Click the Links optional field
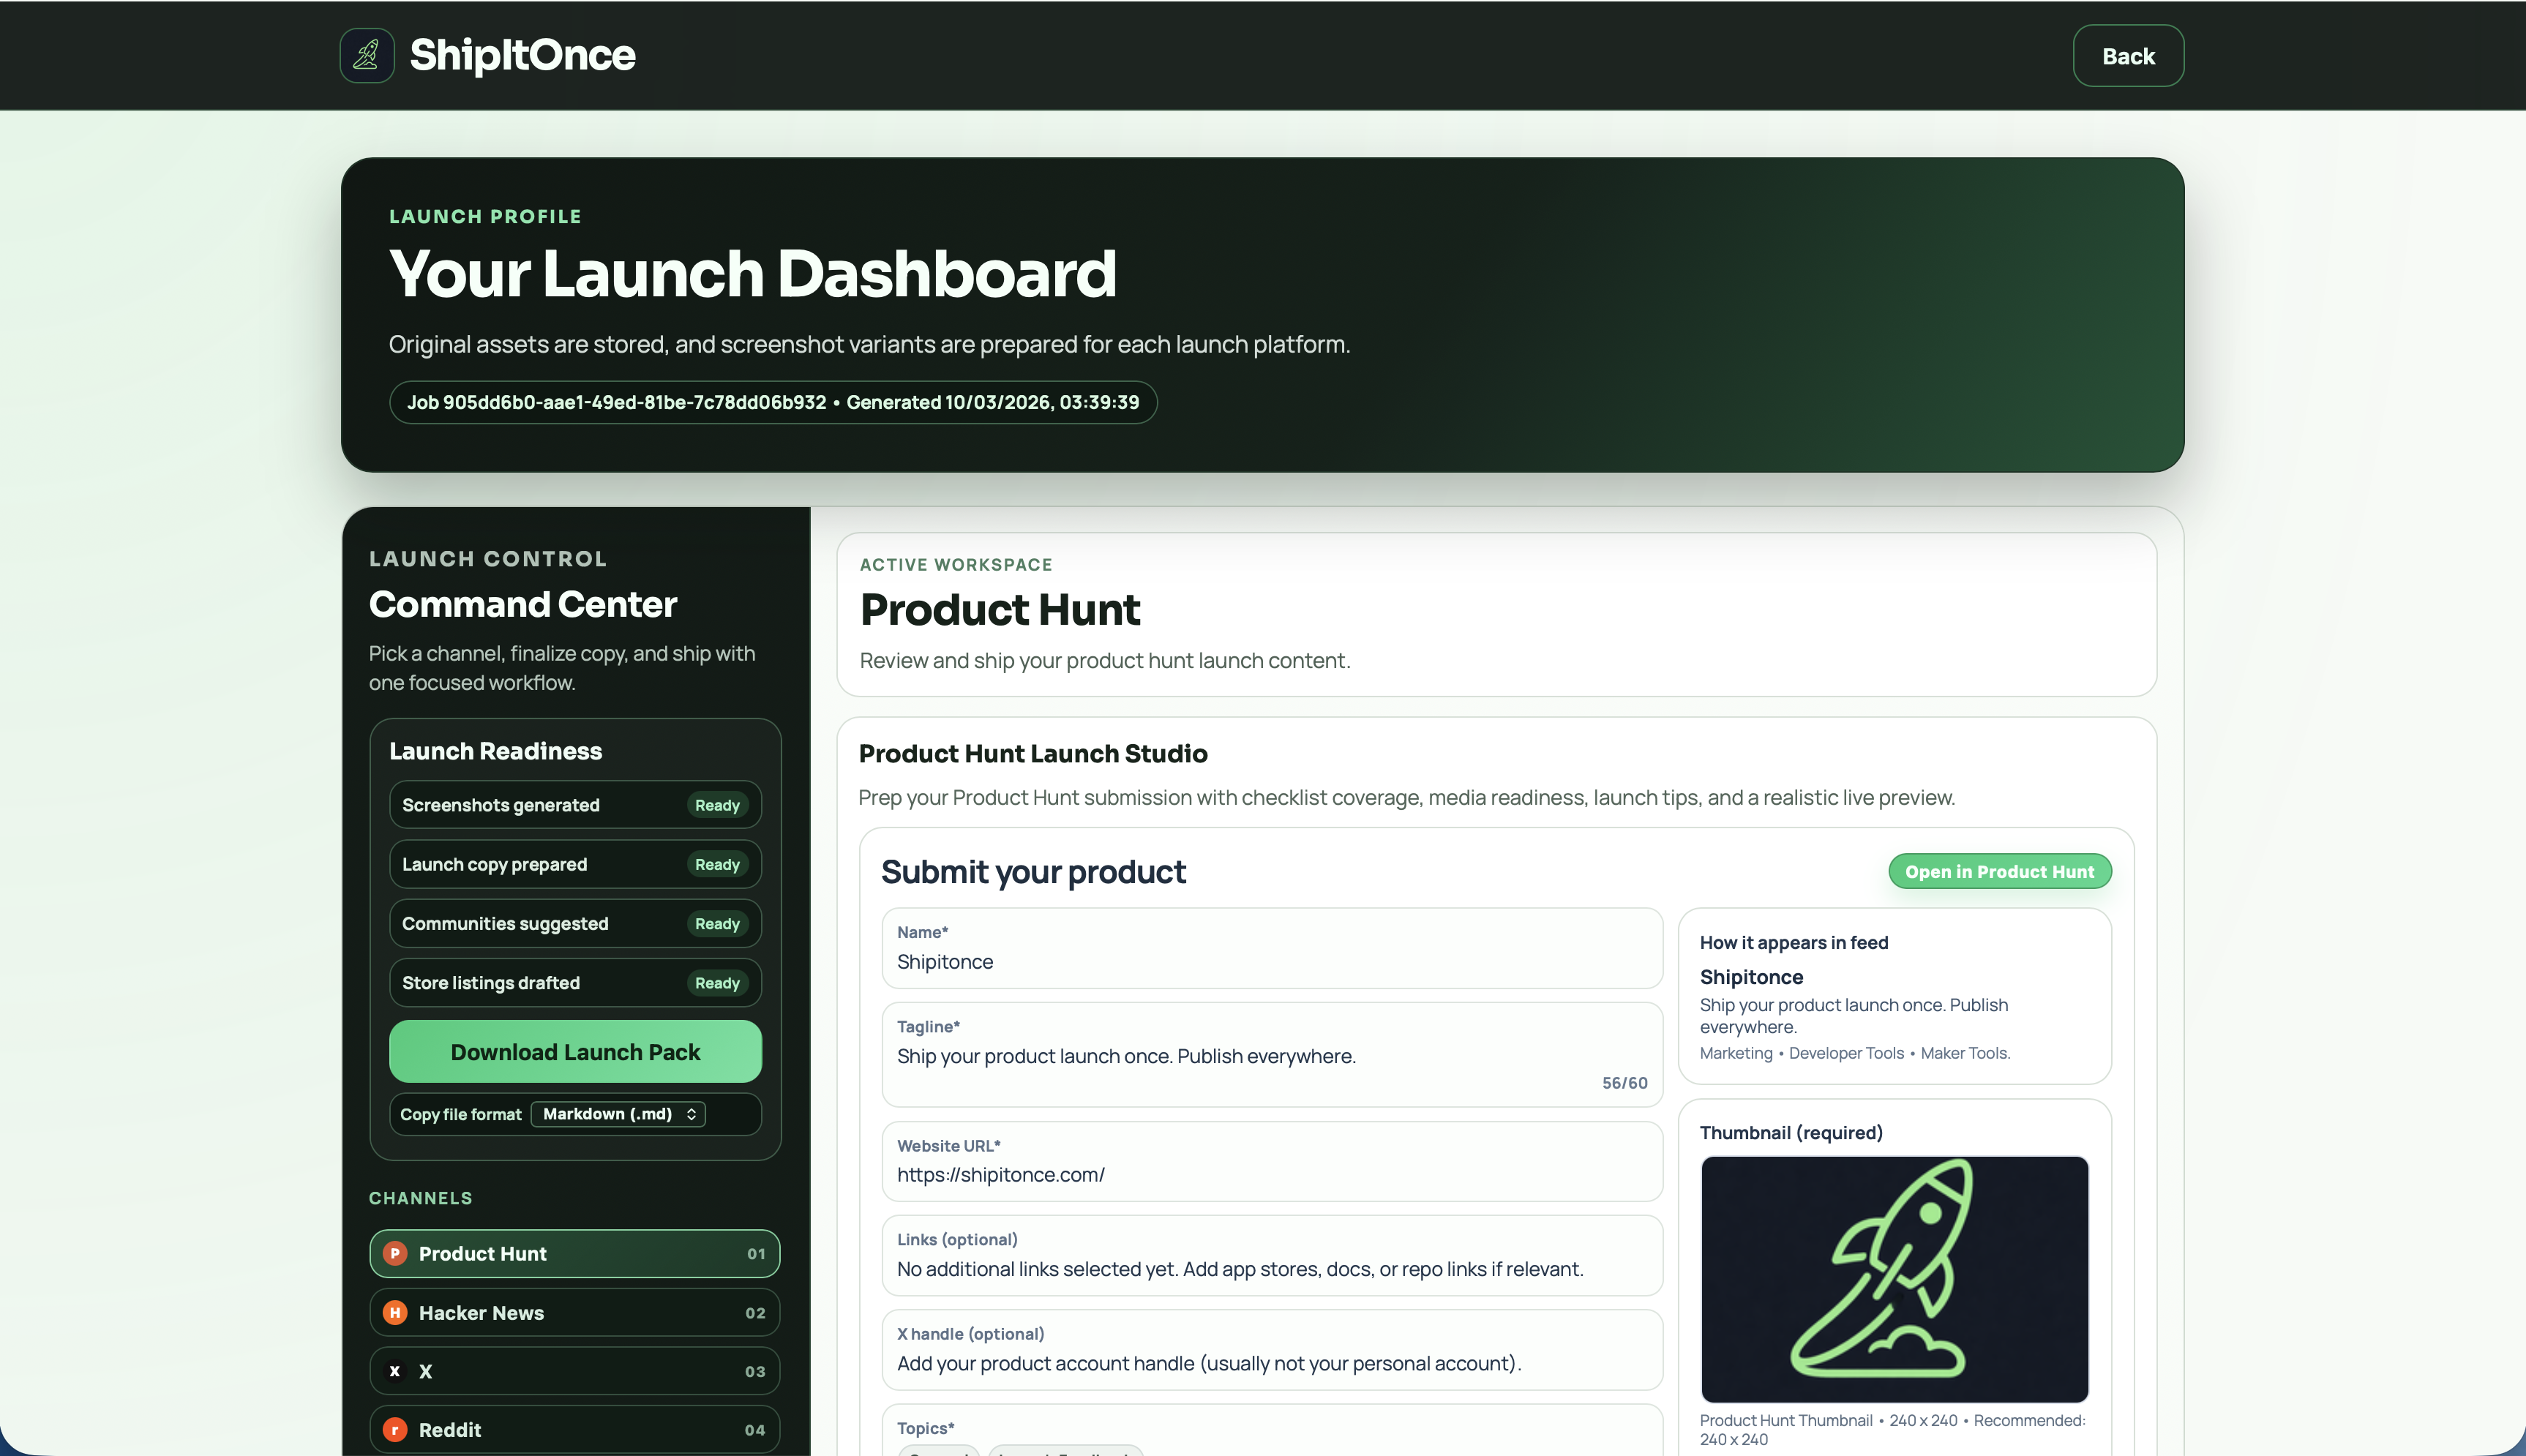The width and height of the screenshot is (2526, 1456). (1271, 1268)
